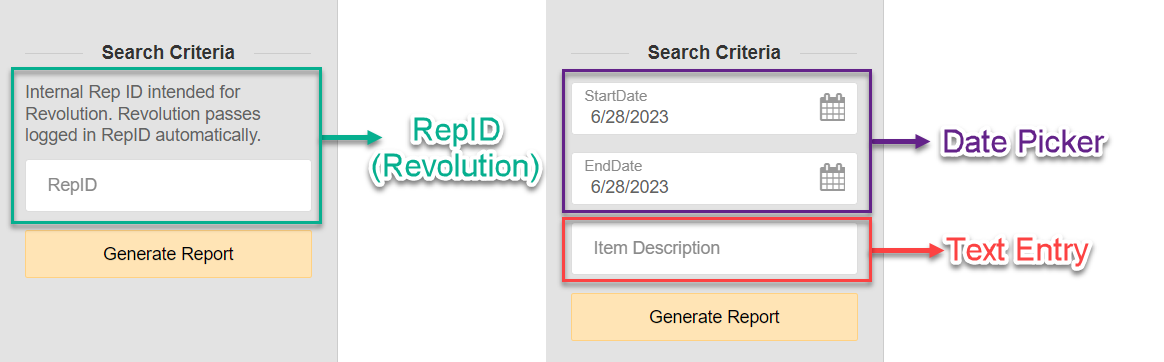Focus the Item Description text field
Screen dimensions: 1164x362
tap(714, 249)
